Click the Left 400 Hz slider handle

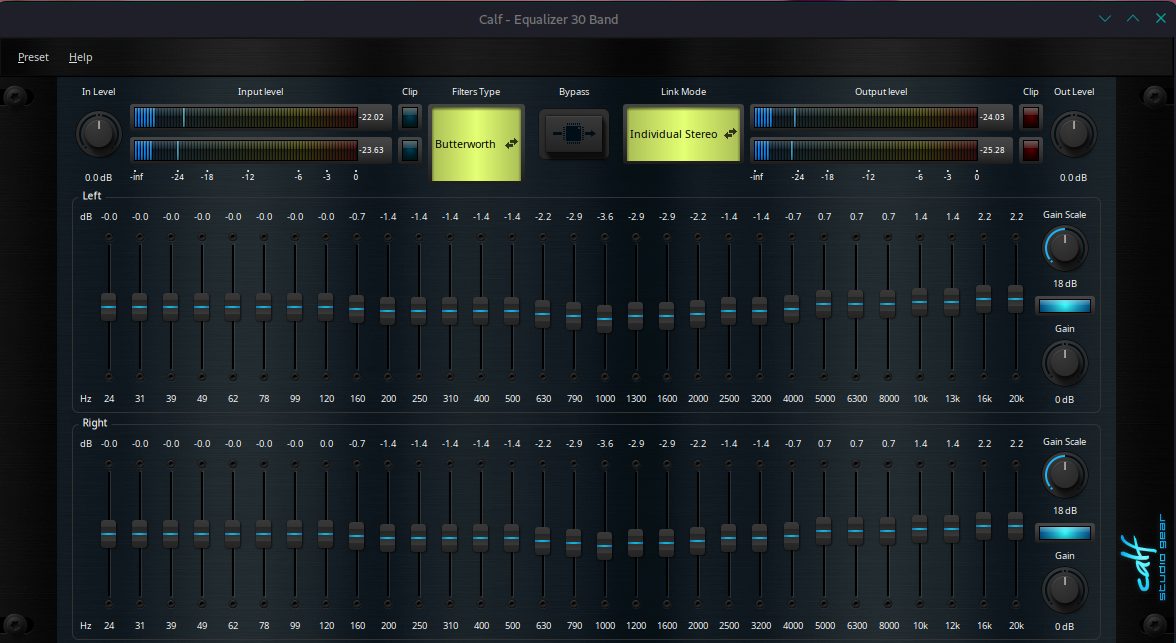(x=481, y=311)
